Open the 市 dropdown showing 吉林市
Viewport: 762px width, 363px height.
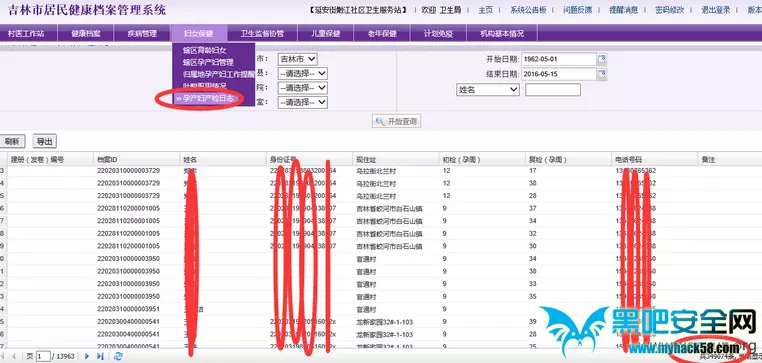pos(297,59)
